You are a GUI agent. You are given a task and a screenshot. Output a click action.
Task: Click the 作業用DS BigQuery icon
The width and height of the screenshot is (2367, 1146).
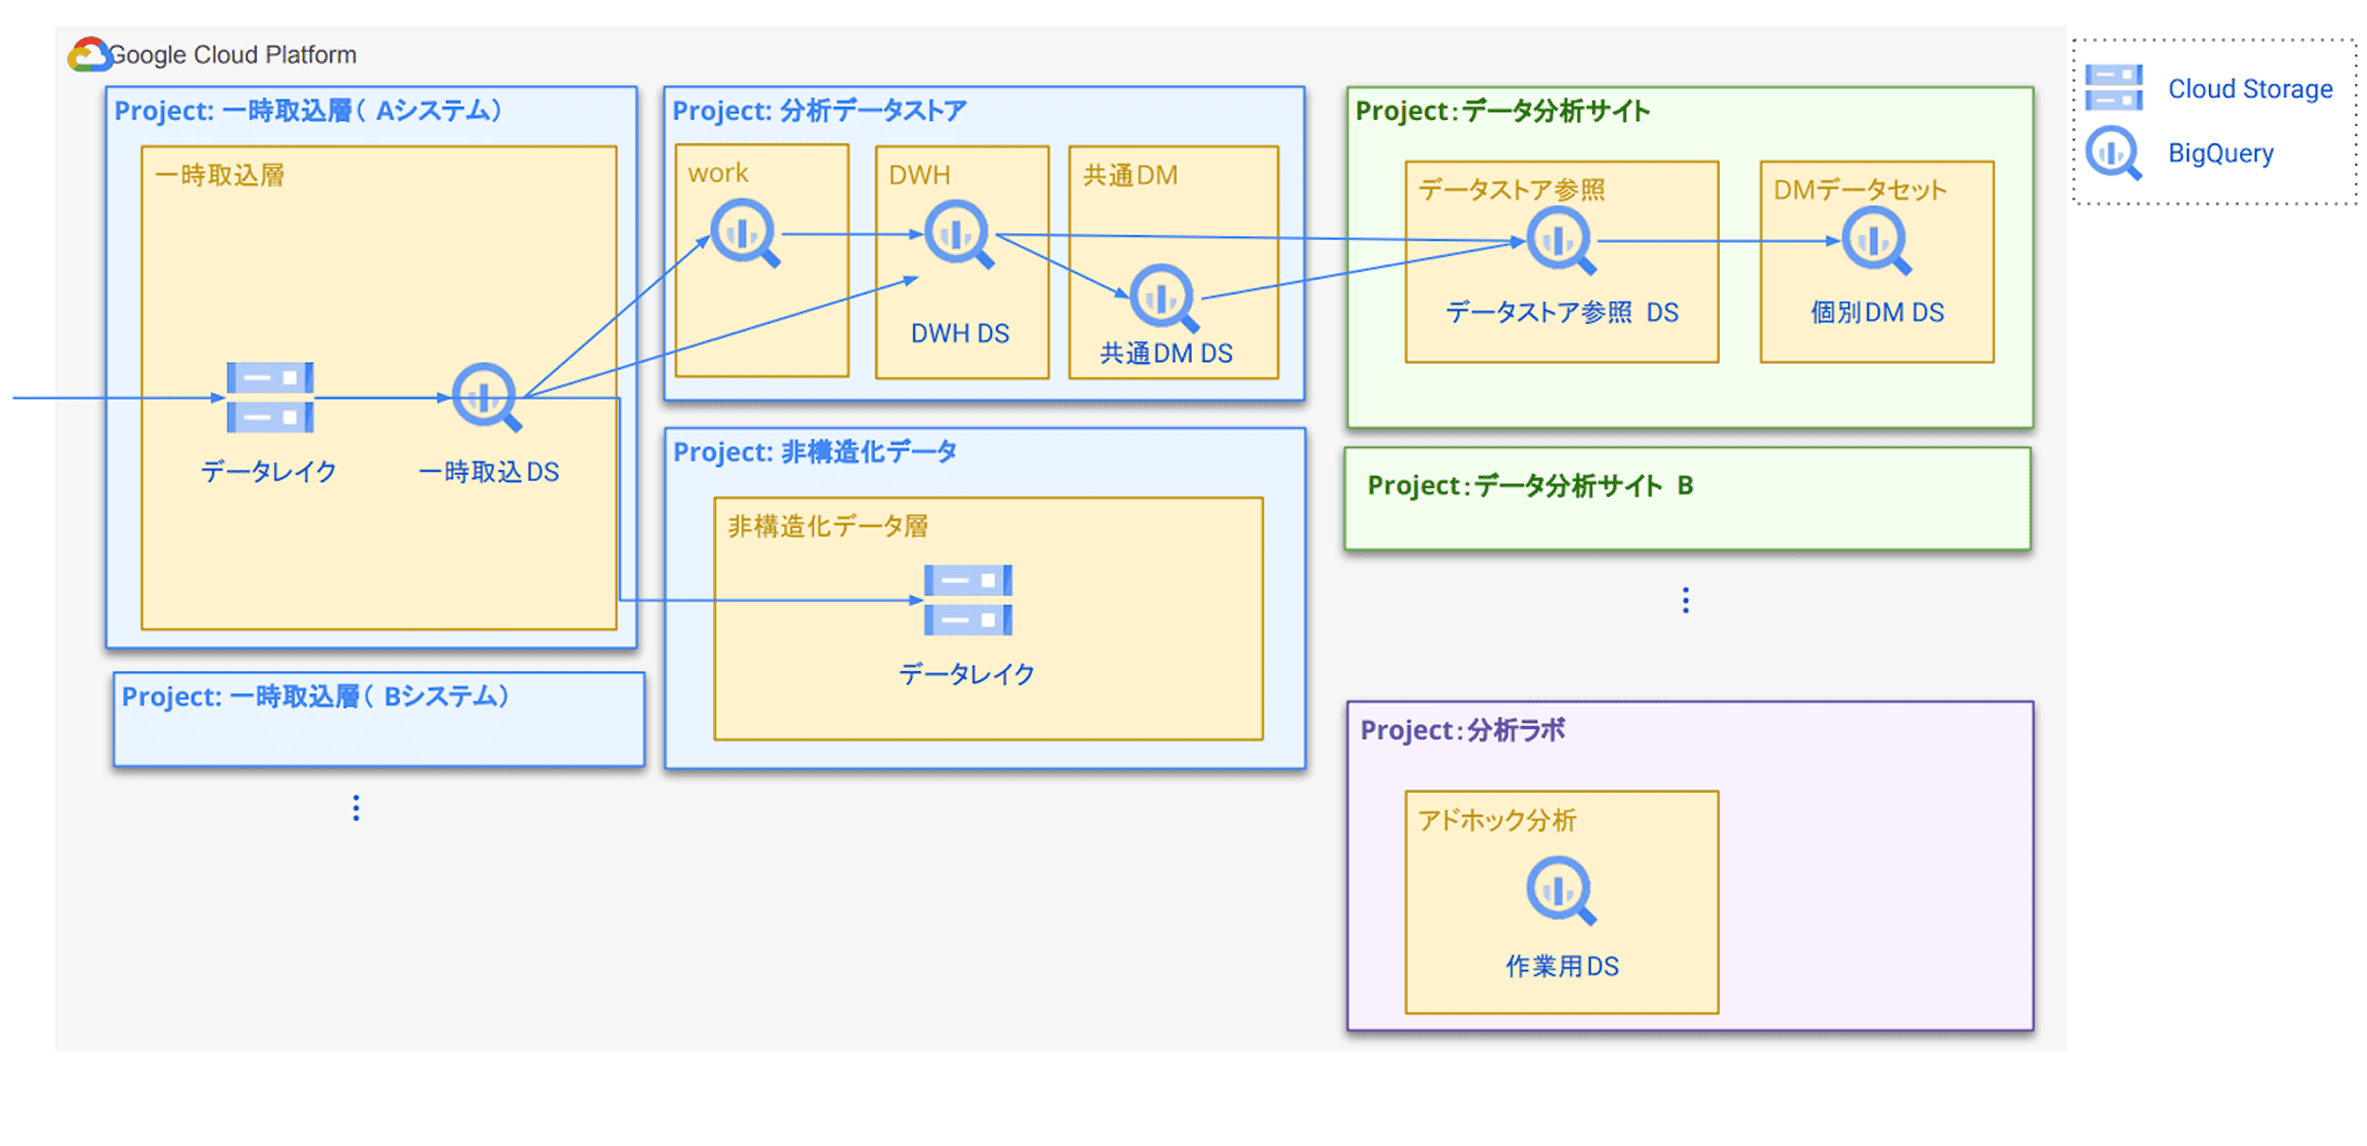tap(1560, 889)
